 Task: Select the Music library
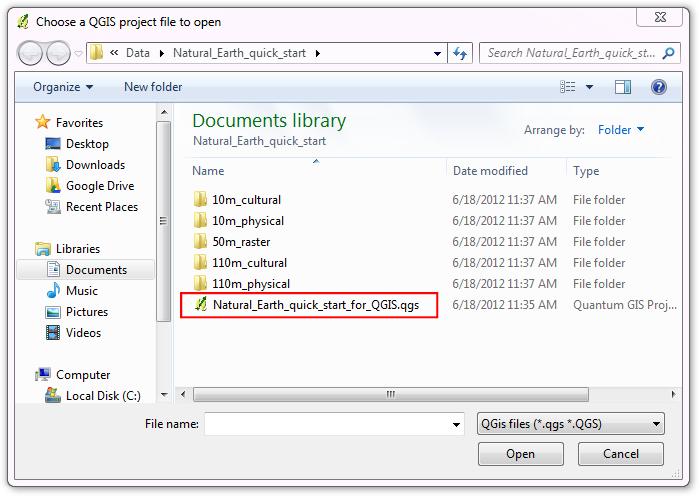tap(81, 291)
